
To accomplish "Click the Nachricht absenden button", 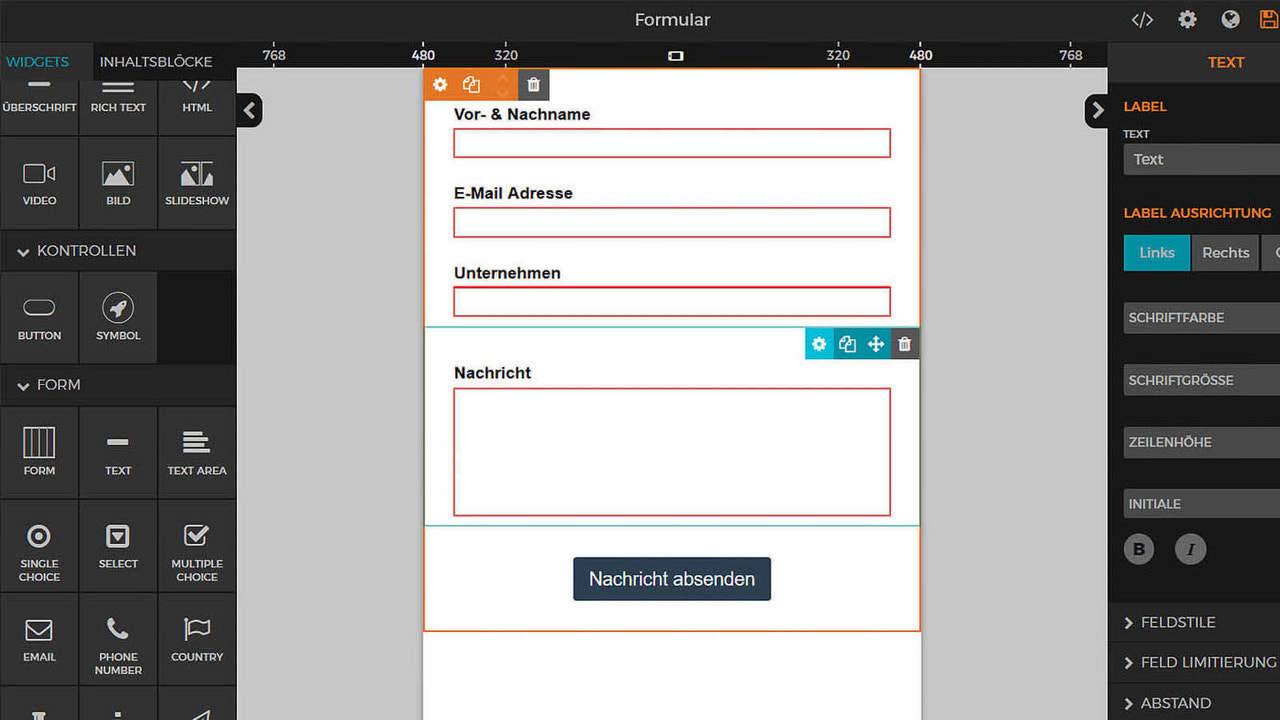I will pos(671,578).
